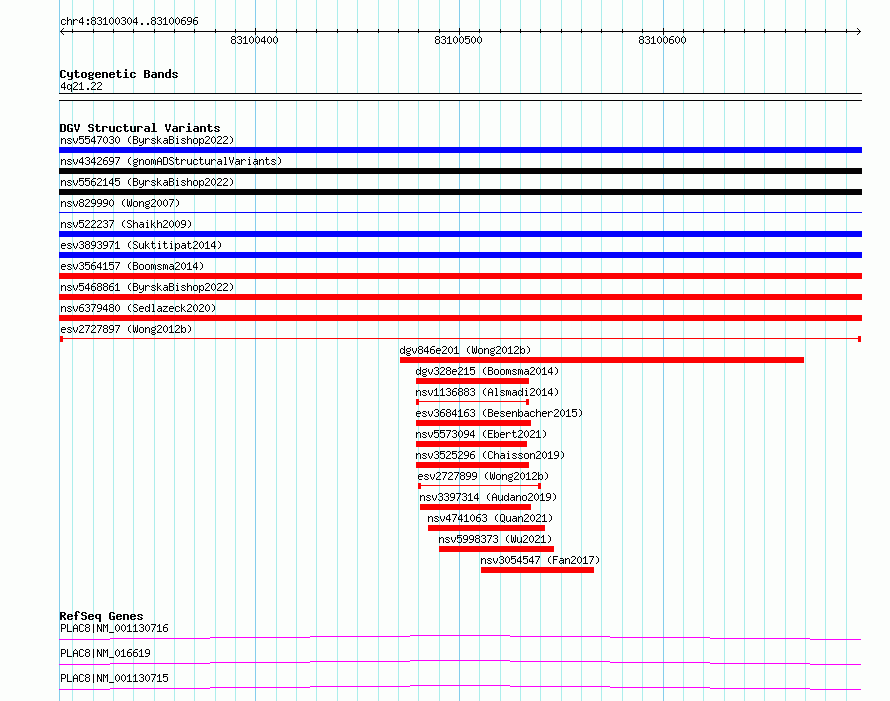Click the red bar under nsv5573094
The height and width of the screenshot is (701, 890).
point(471,444)
